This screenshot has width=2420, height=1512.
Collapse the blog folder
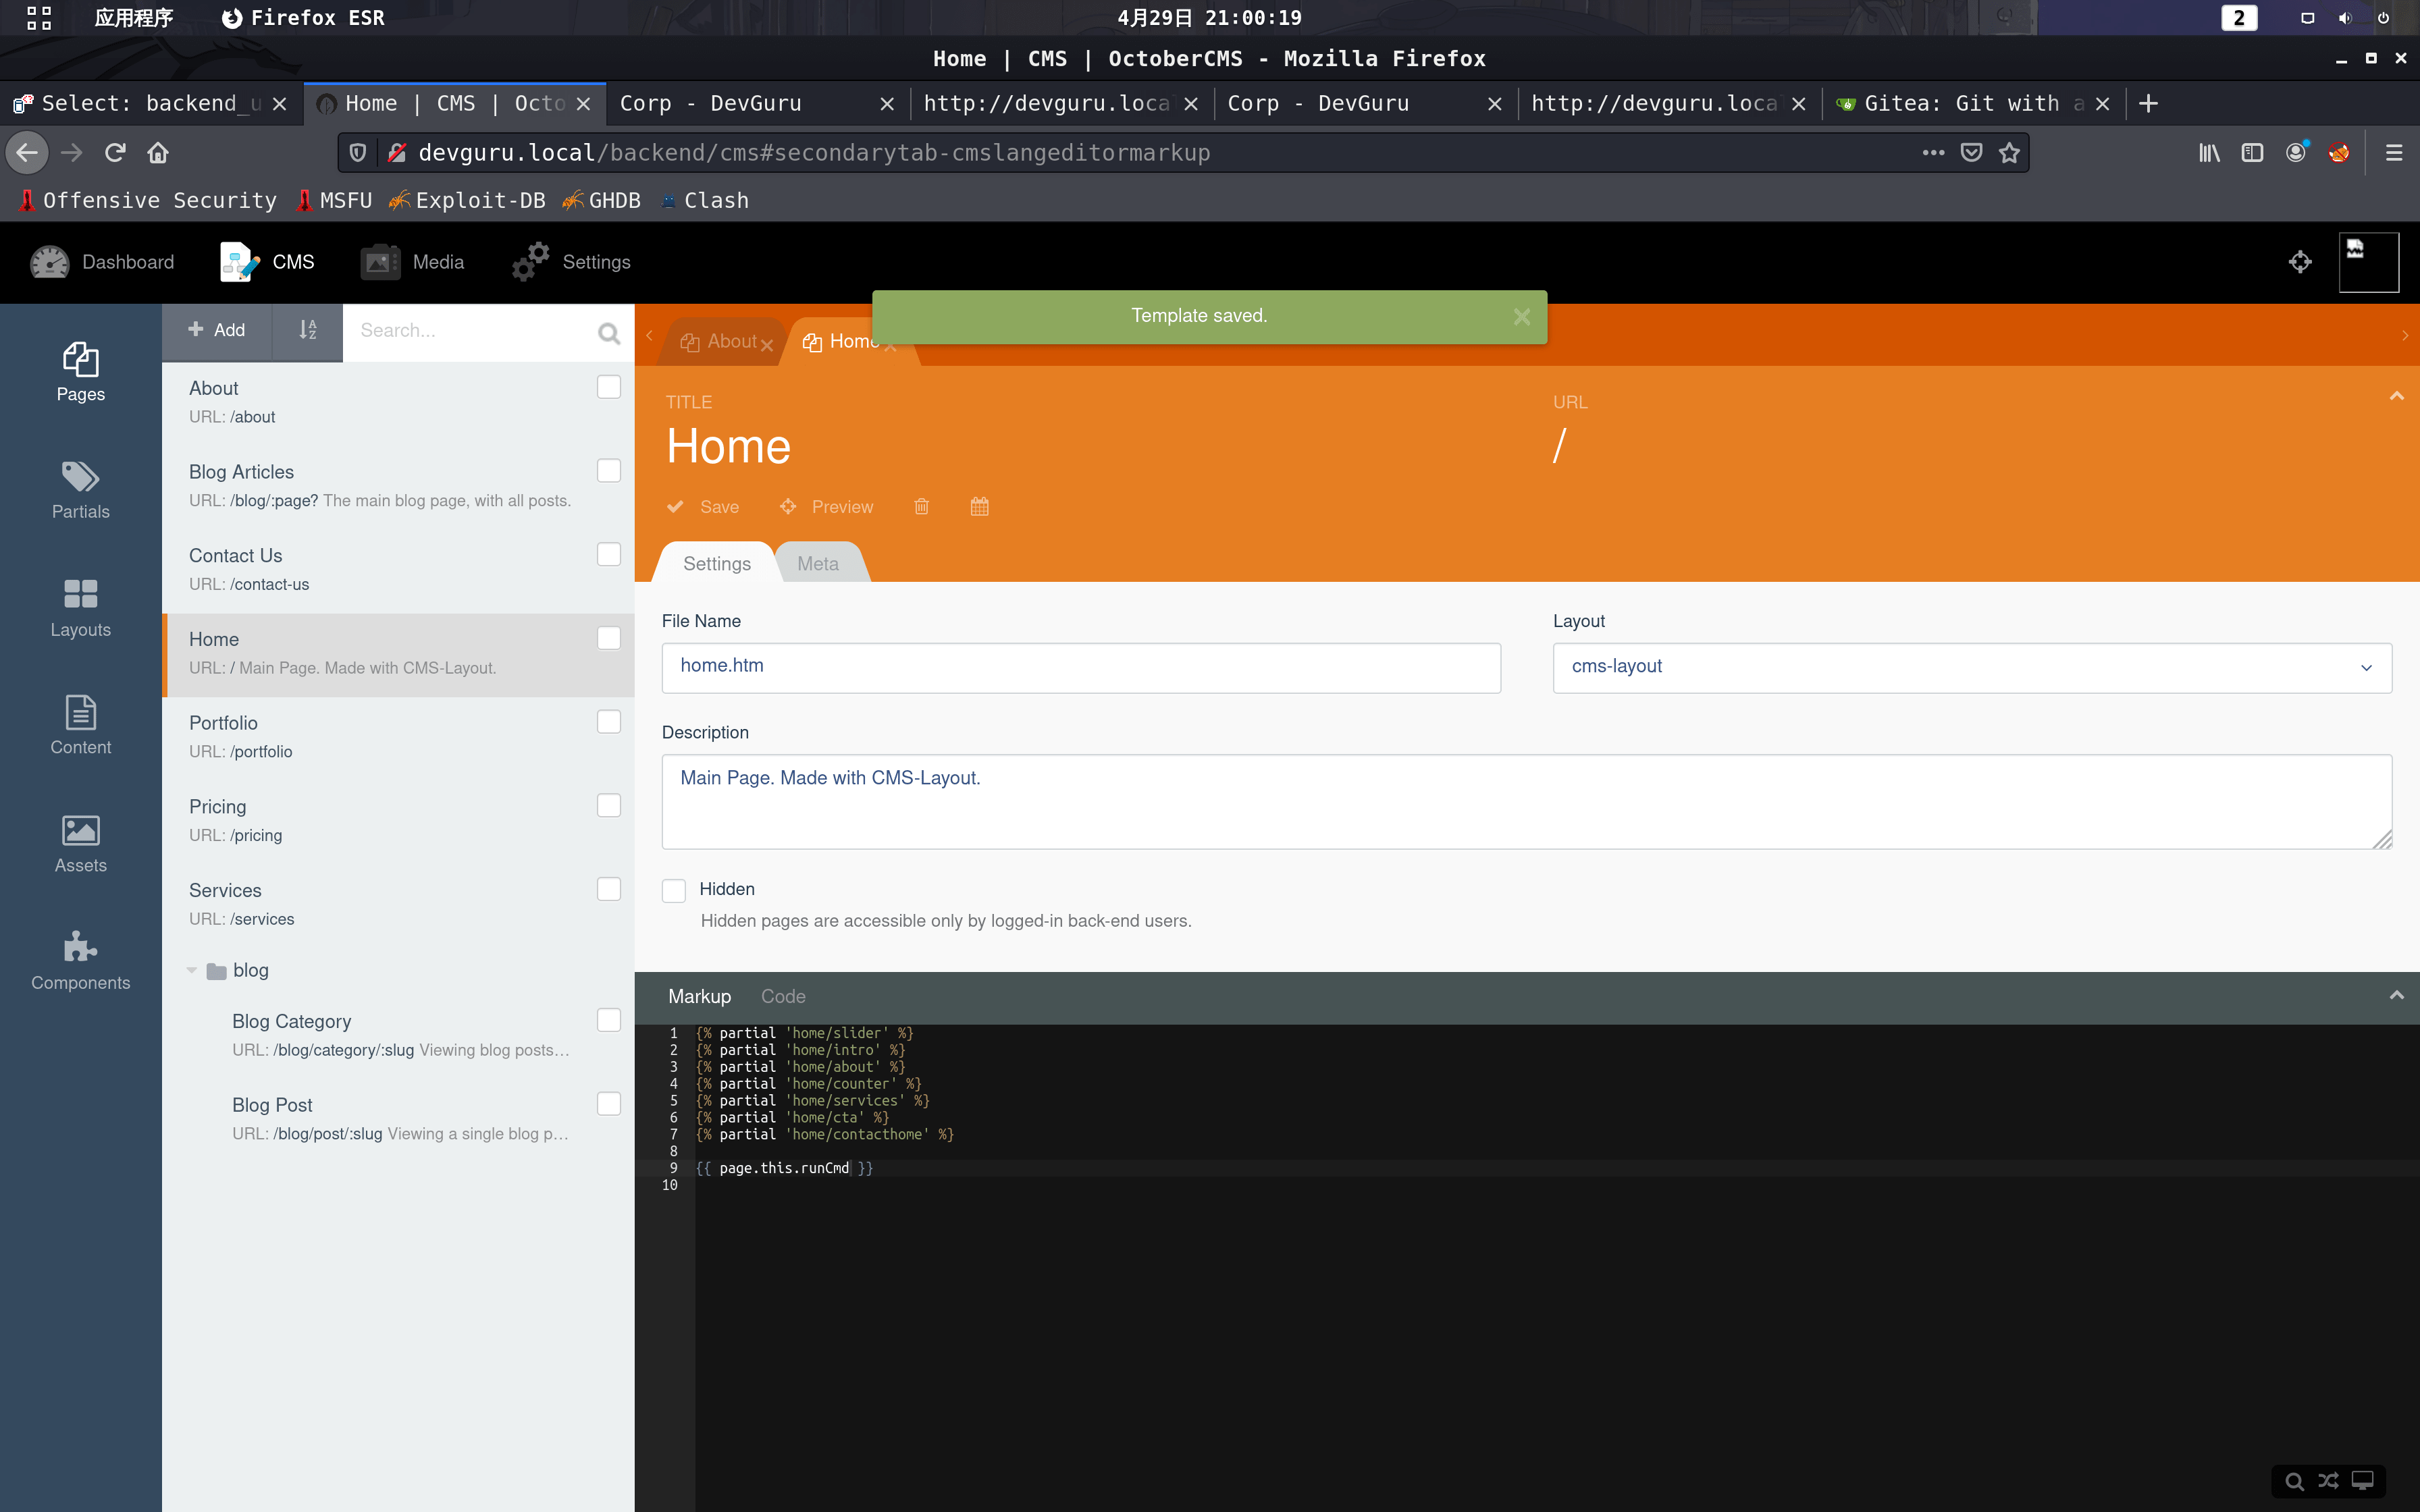coord(192,970)
